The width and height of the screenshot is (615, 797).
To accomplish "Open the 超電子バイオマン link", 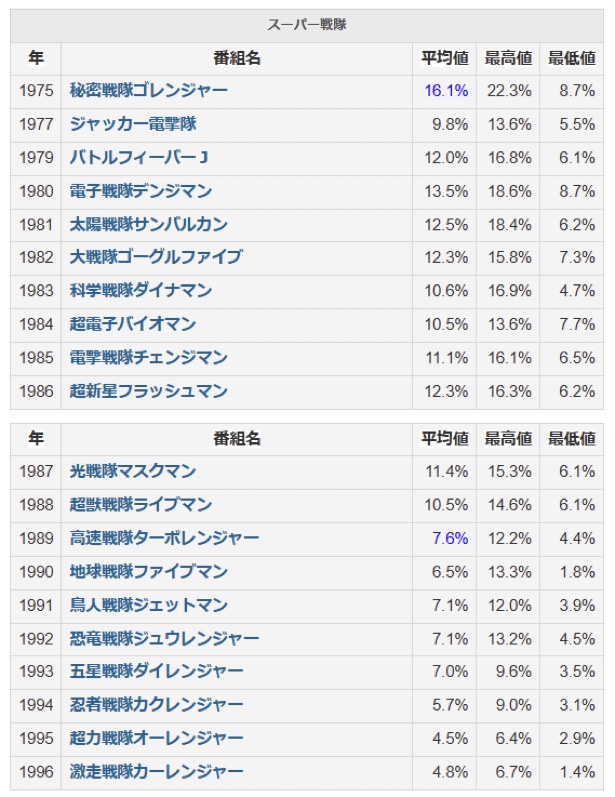I will click(133, 324).
